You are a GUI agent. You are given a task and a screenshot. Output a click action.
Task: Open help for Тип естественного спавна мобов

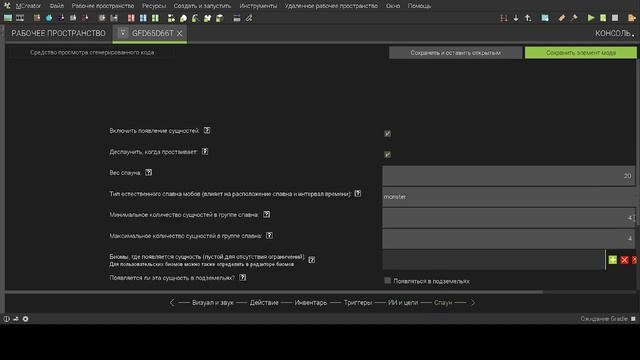pyautogui.click(x=358, y=193)
